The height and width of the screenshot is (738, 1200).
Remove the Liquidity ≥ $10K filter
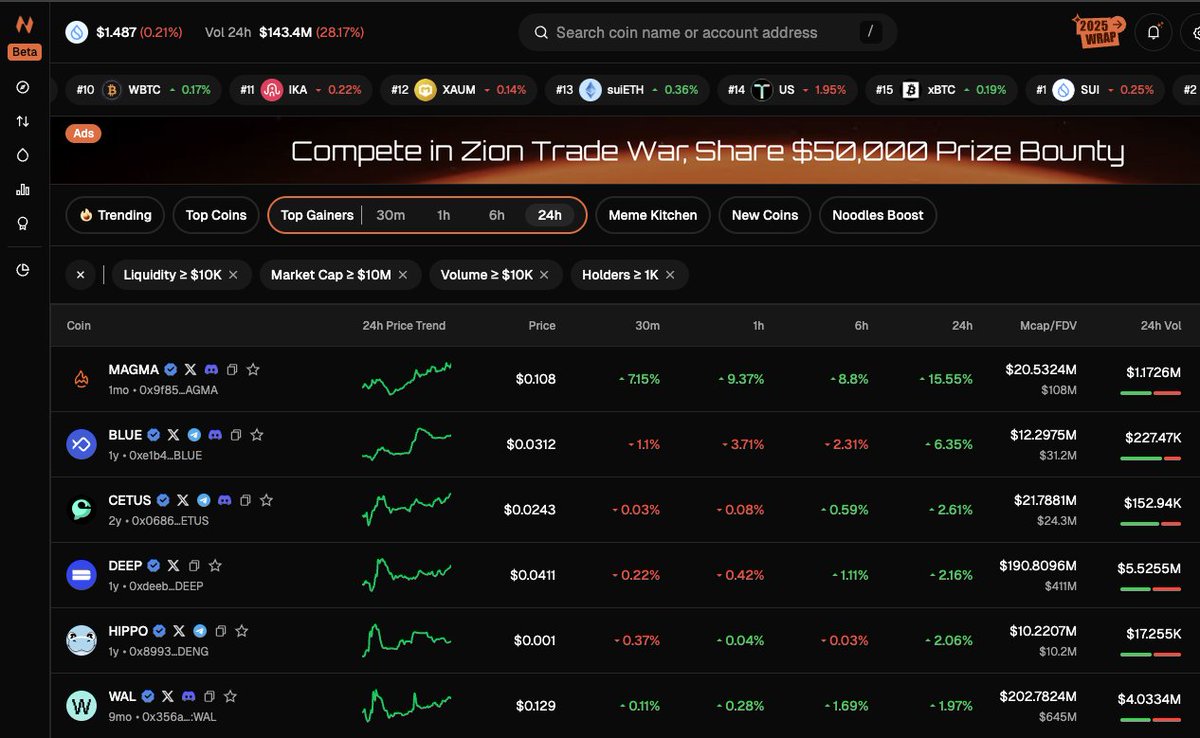[233, 274]
